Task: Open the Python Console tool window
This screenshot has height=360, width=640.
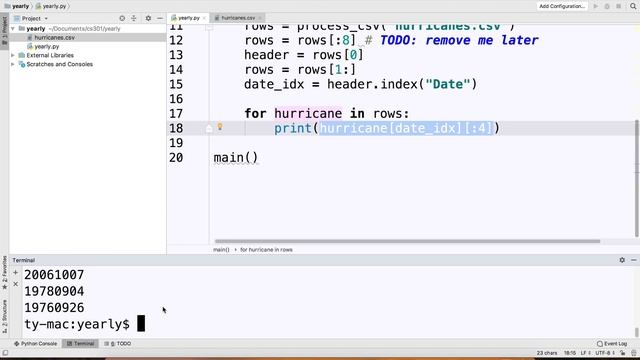Action: 36,344
